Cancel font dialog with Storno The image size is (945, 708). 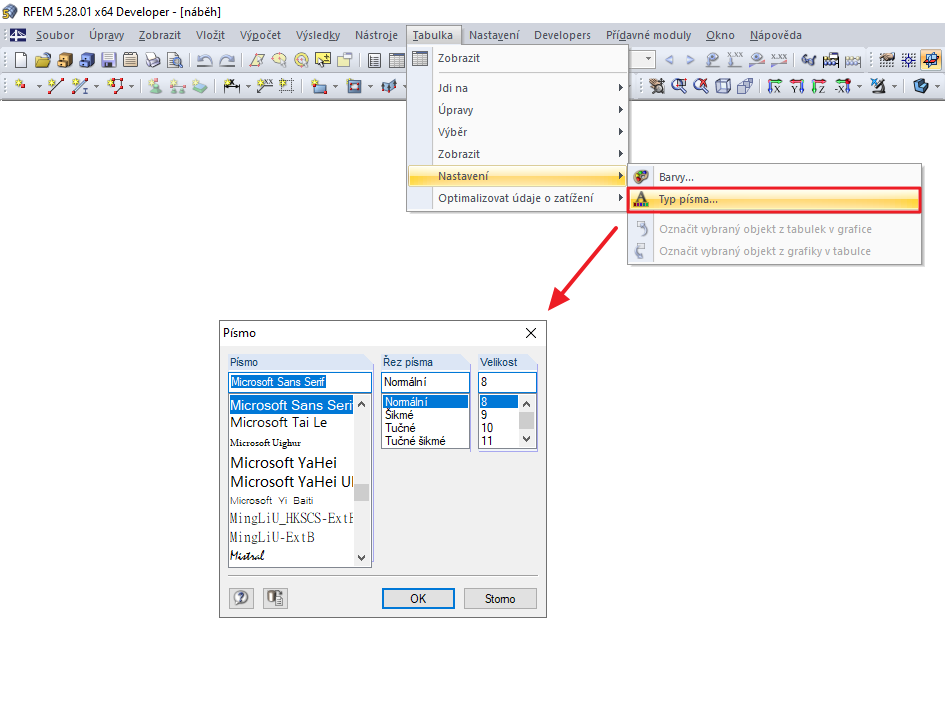click(500, 598)
